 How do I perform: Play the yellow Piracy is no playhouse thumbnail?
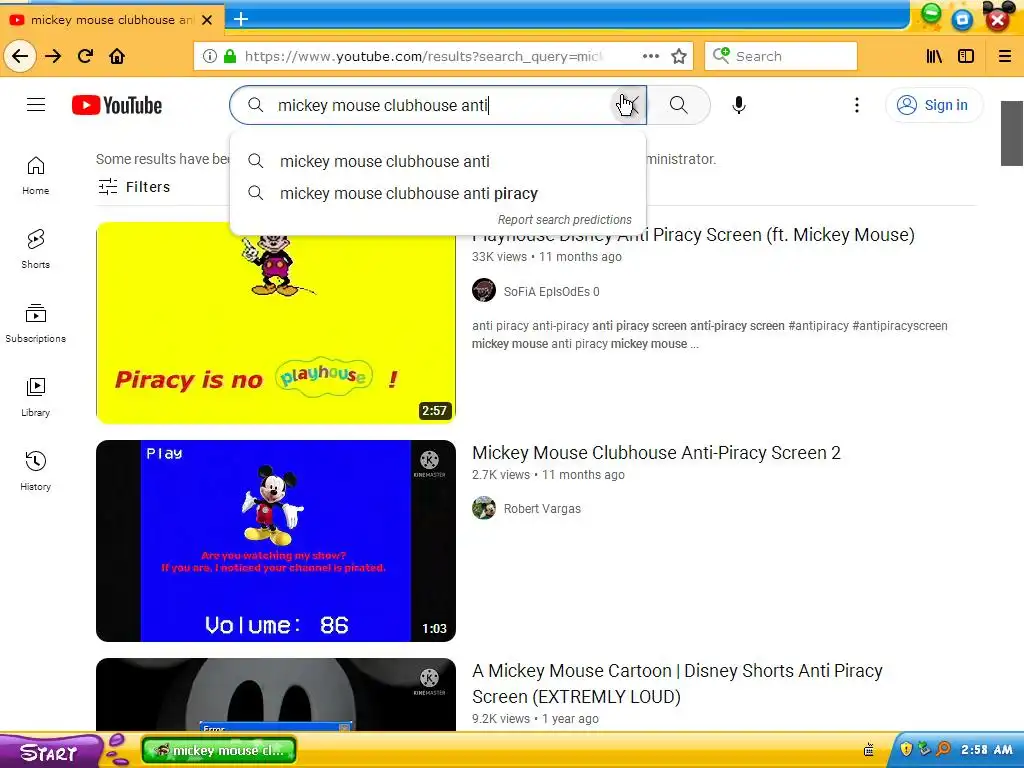coord(276,323)
